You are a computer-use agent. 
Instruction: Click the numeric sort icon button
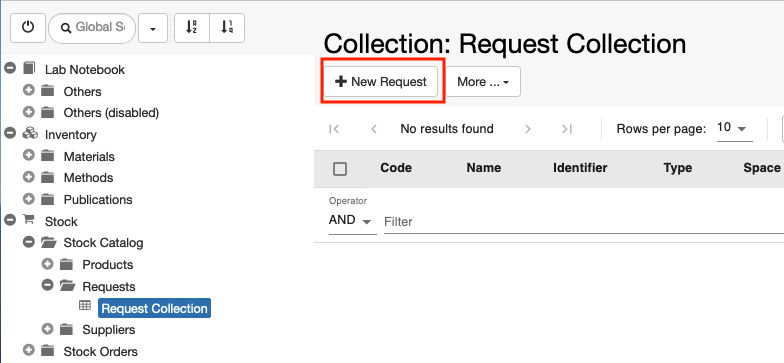[x=227, y=28]
